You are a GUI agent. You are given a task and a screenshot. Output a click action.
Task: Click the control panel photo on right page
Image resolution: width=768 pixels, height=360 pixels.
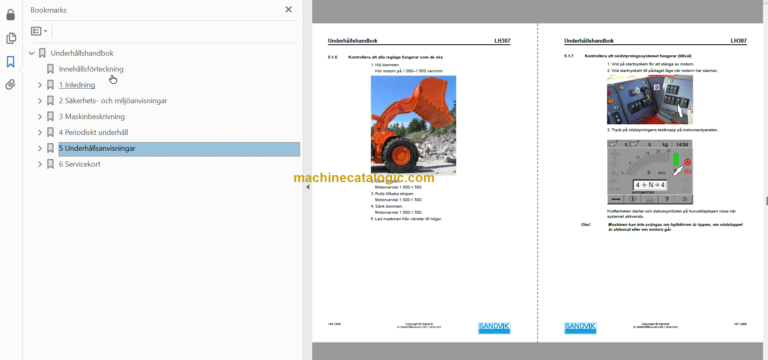pyautogui.click(x=649, y=99)
